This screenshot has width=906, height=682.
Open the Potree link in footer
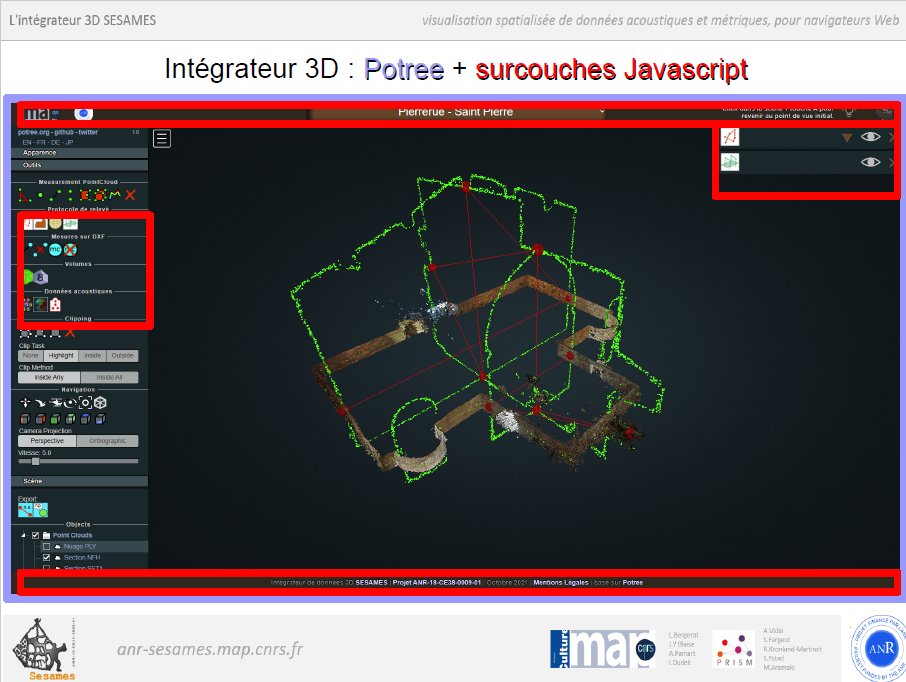(633, 583)
